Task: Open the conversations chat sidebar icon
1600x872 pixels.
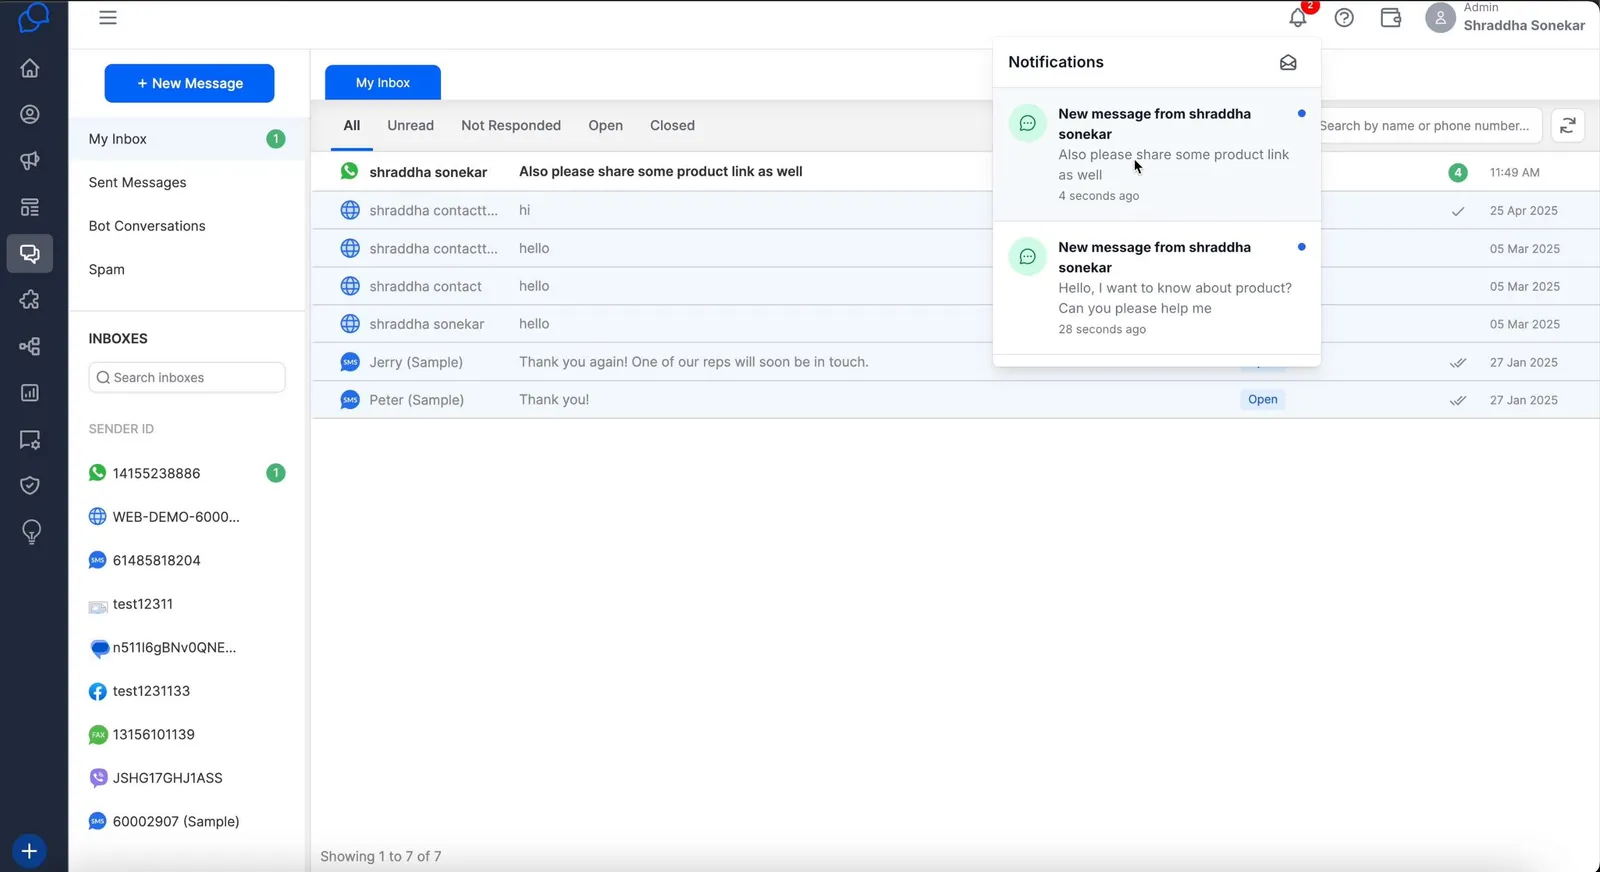Action: tap(30, 254)
